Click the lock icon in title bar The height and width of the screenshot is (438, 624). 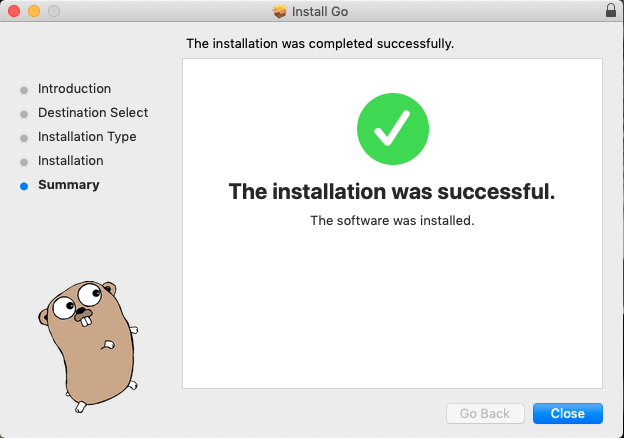pyautogui.click(x=610, y=10)
